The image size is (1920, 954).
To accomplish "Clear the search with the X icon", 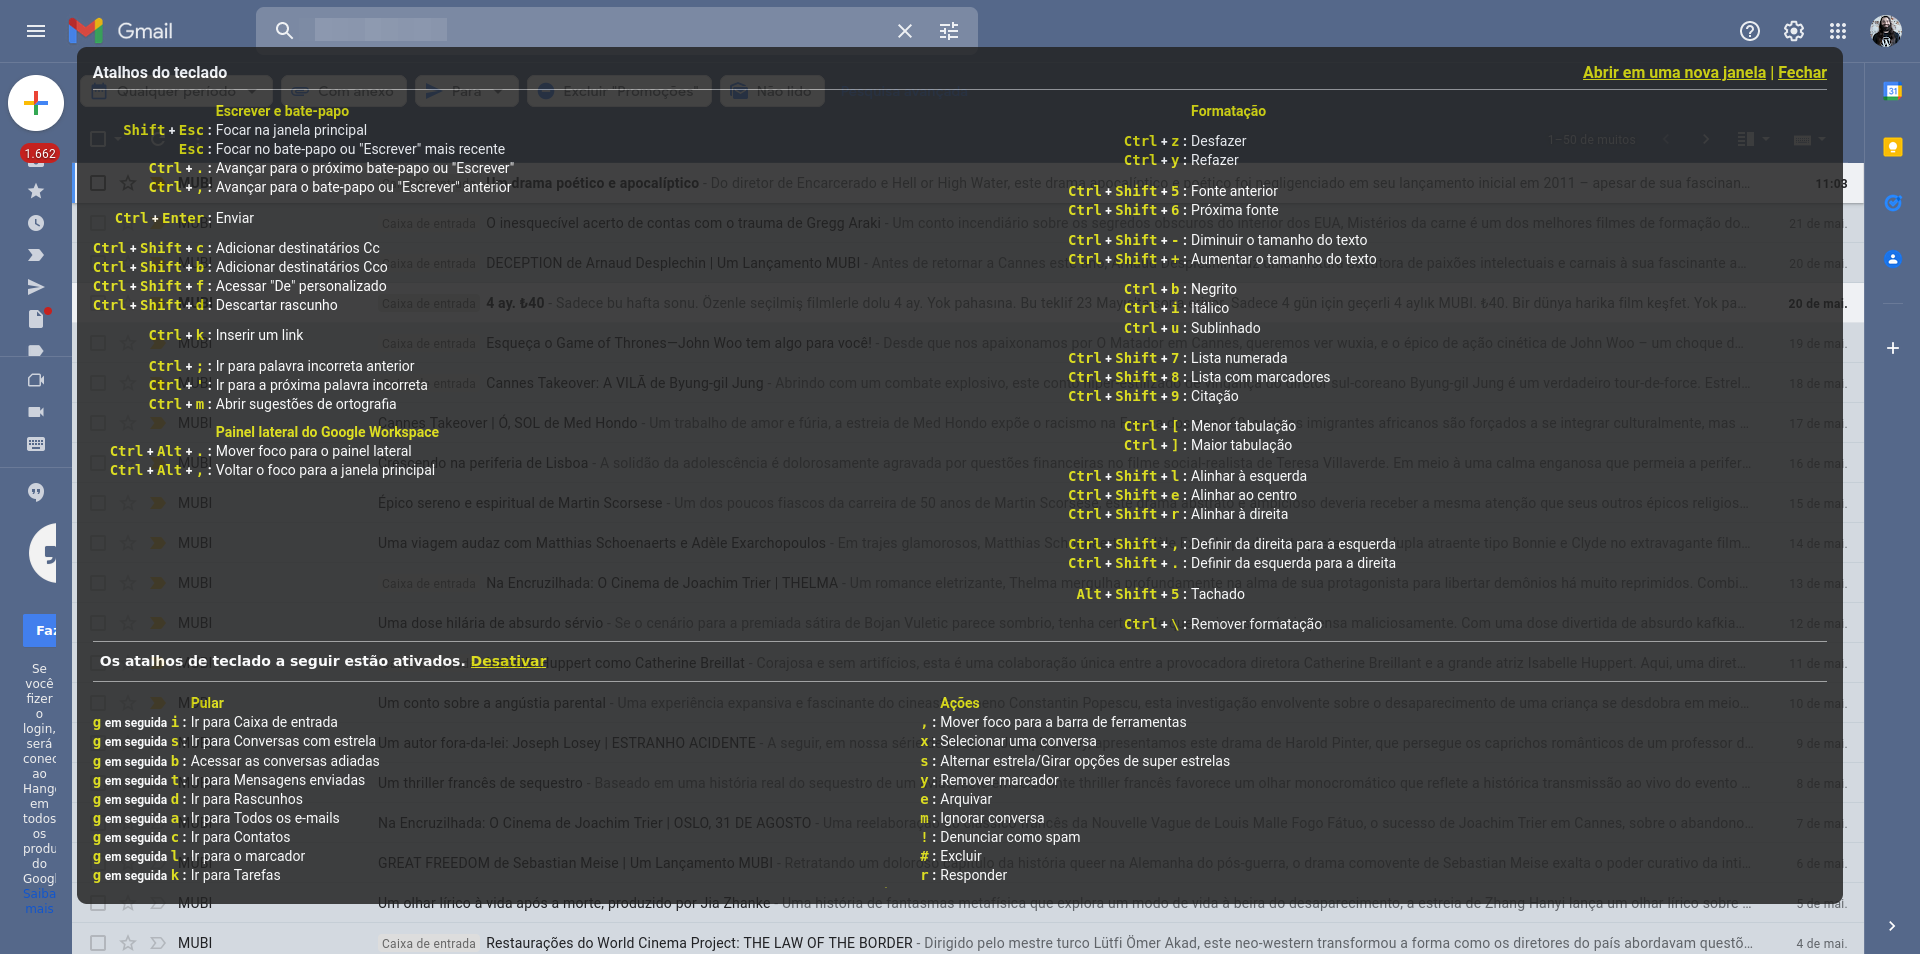I will click(905, 31).
